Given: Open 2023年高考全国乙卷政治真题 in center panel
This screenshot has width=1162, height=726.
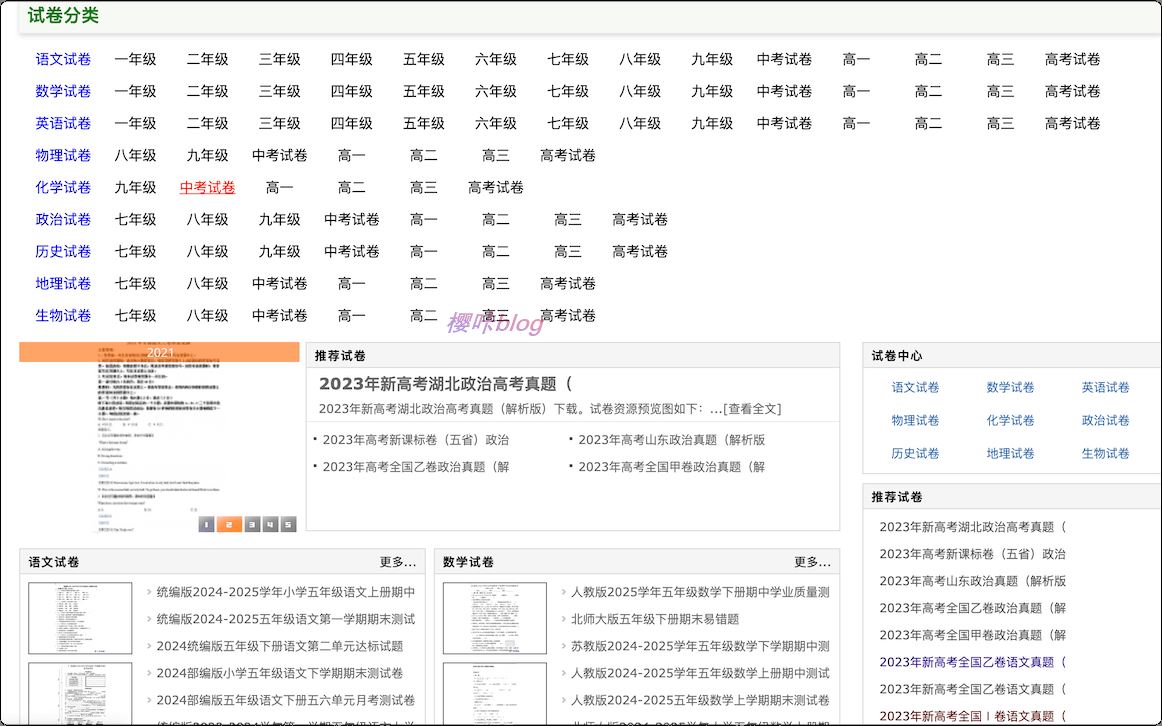Looking at the screenshot, I should tap(416, 467).
